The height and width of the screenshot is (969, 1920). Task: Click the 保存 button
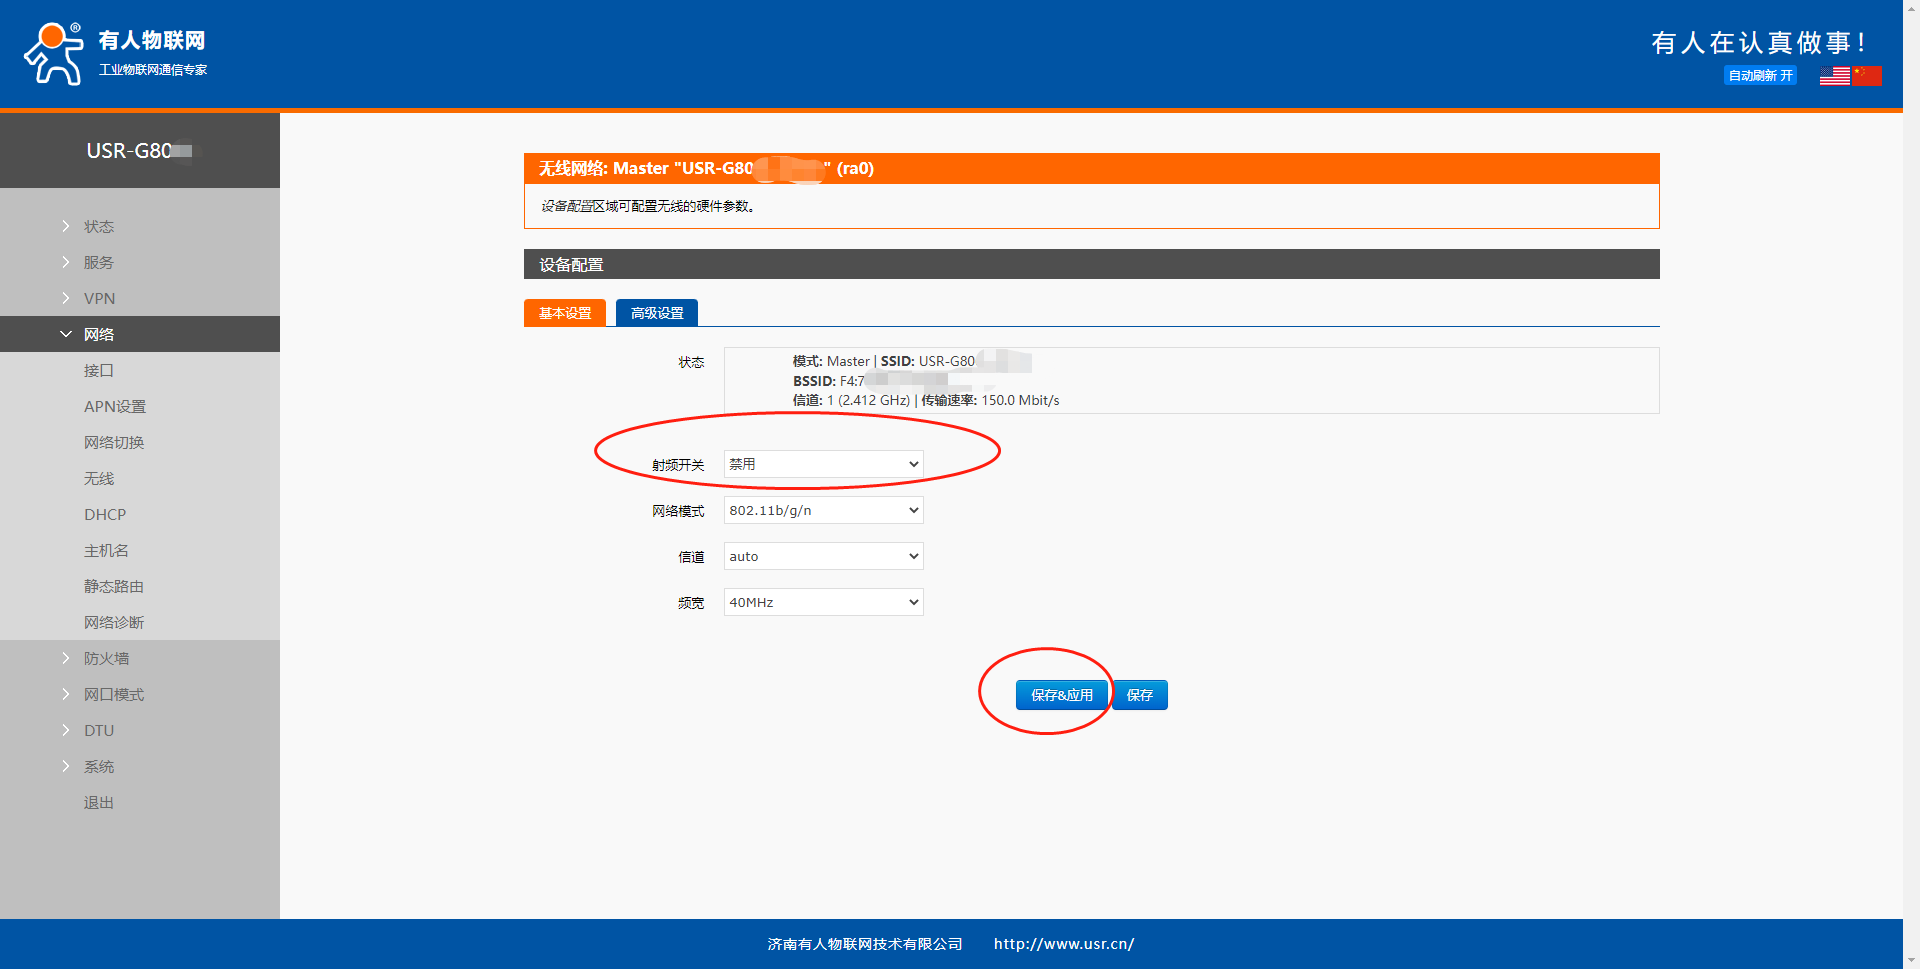pos(1140,695)
